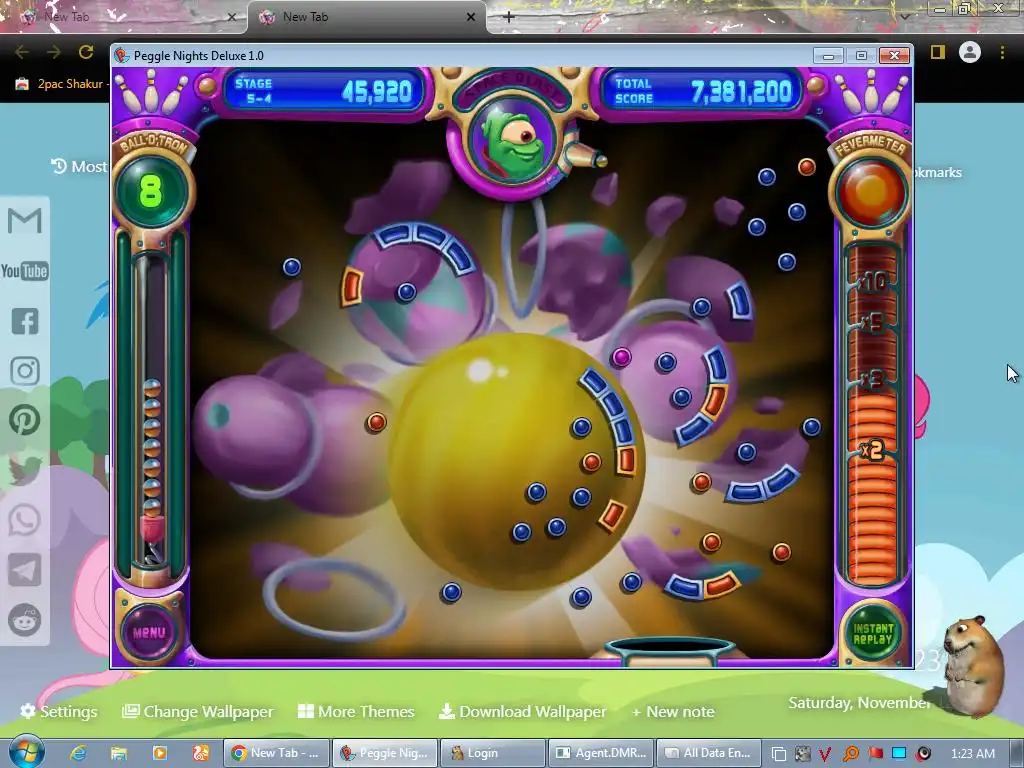
Task: Open a new browser tab with plus
Action: pyautogui.click(x=509, y=17)
